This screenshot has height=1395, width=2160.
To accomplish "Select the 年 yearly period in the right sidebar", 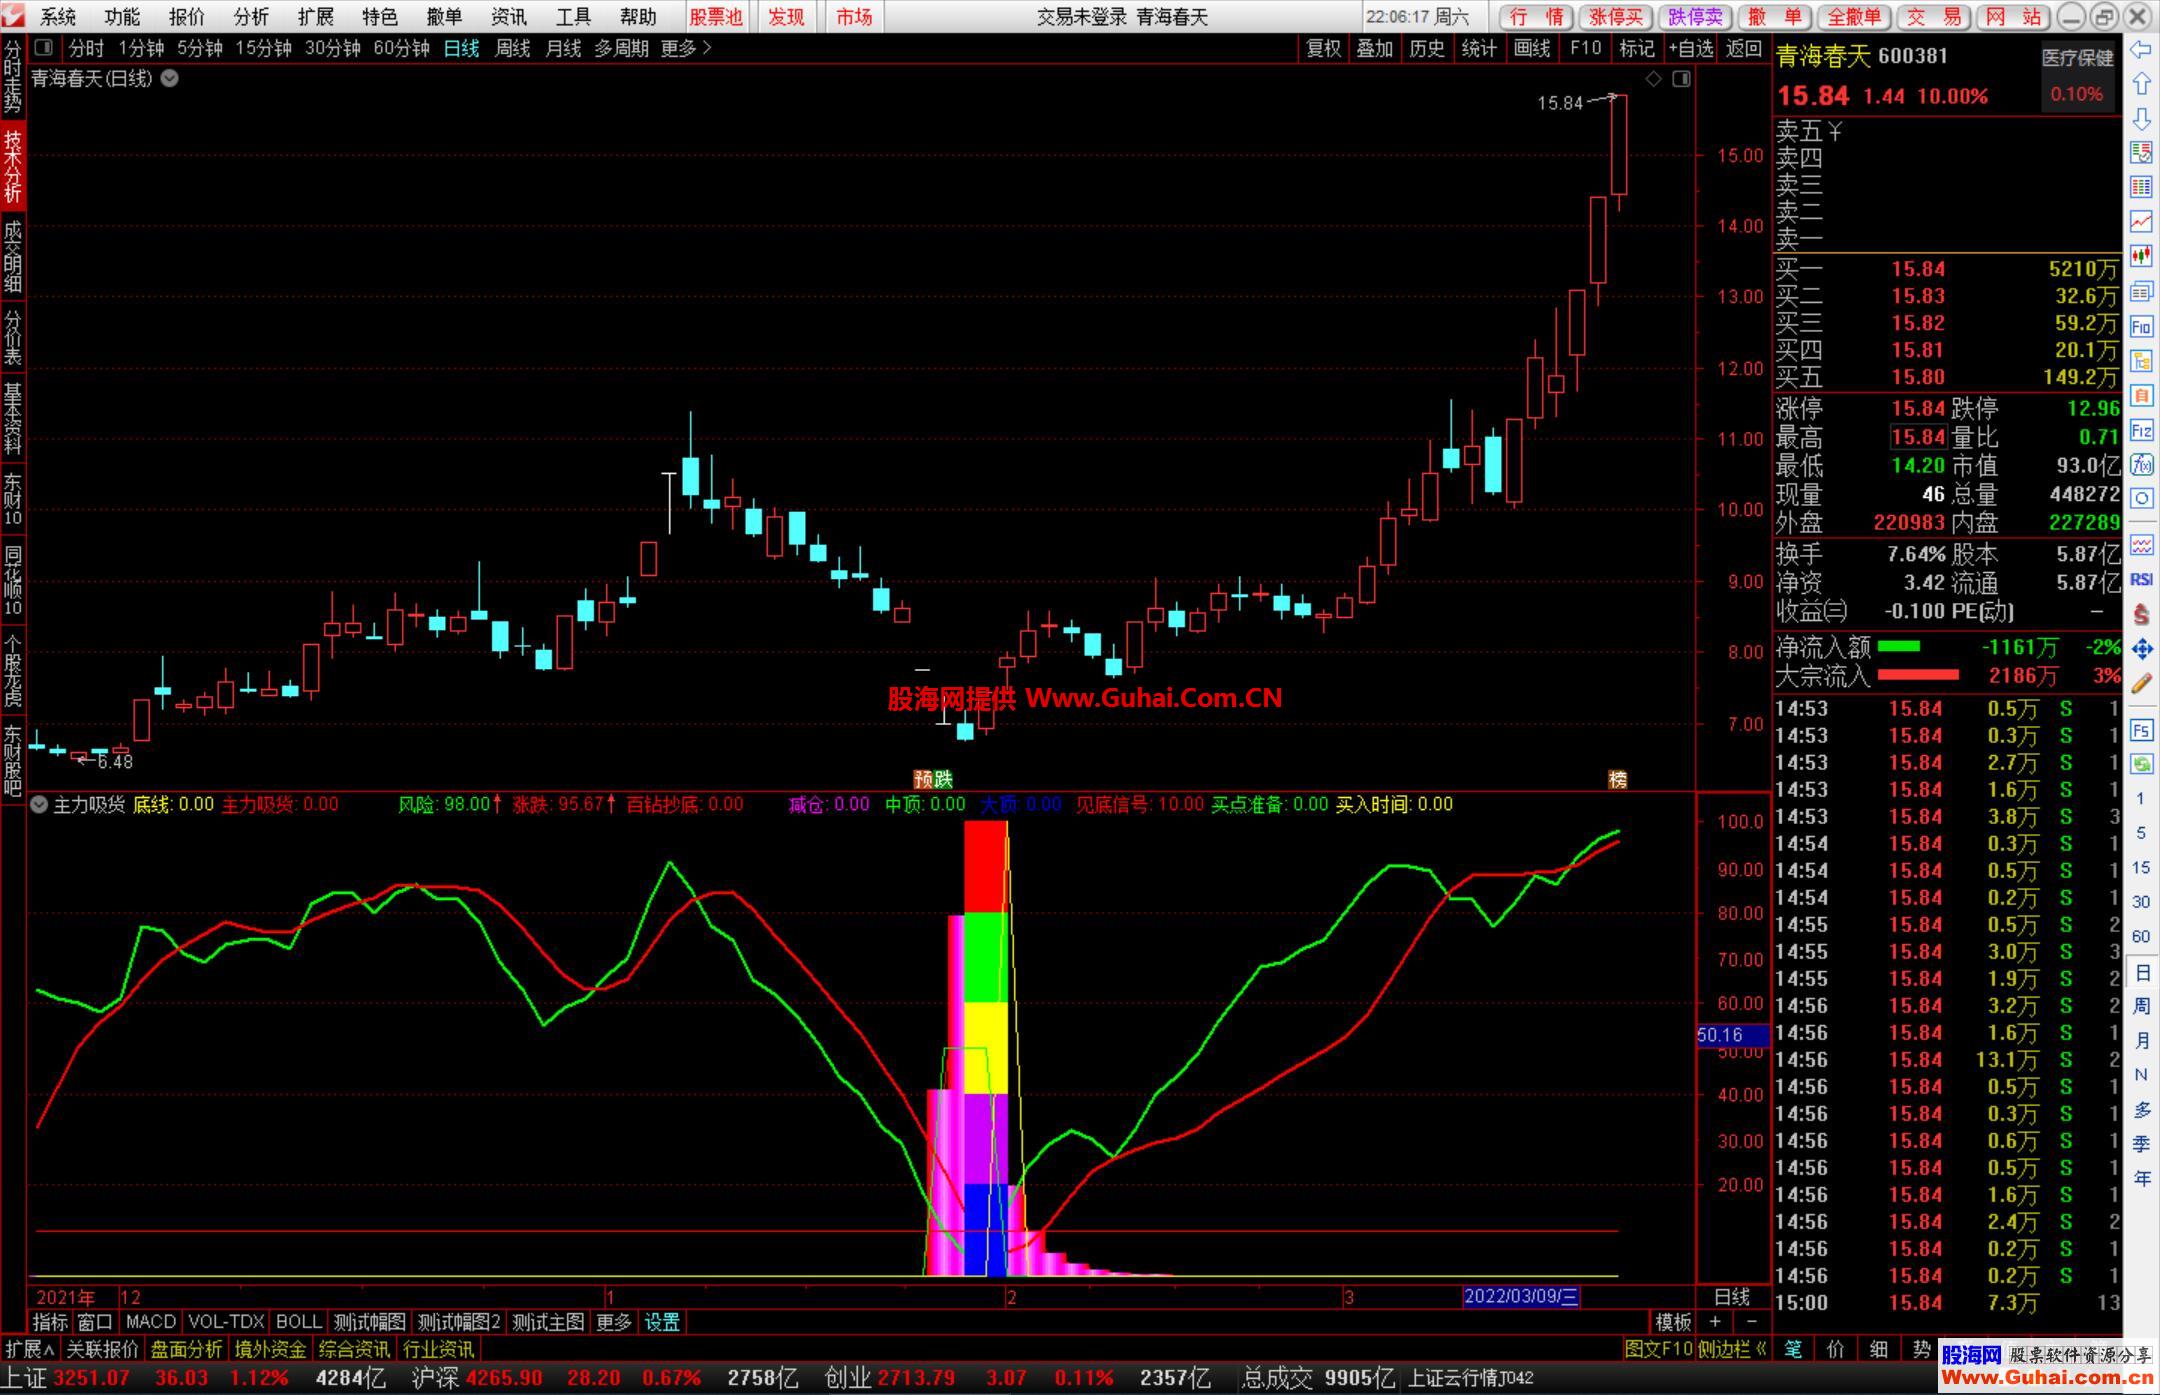I will click(x=2141, y=1179).
